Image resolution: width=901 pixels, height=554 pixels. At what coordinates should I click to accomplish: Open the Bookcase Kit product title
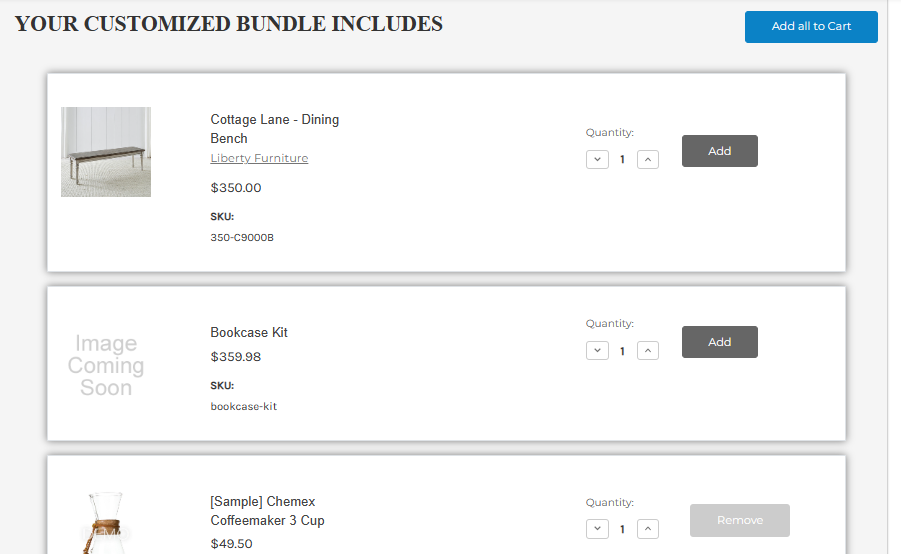coord(249,332)
